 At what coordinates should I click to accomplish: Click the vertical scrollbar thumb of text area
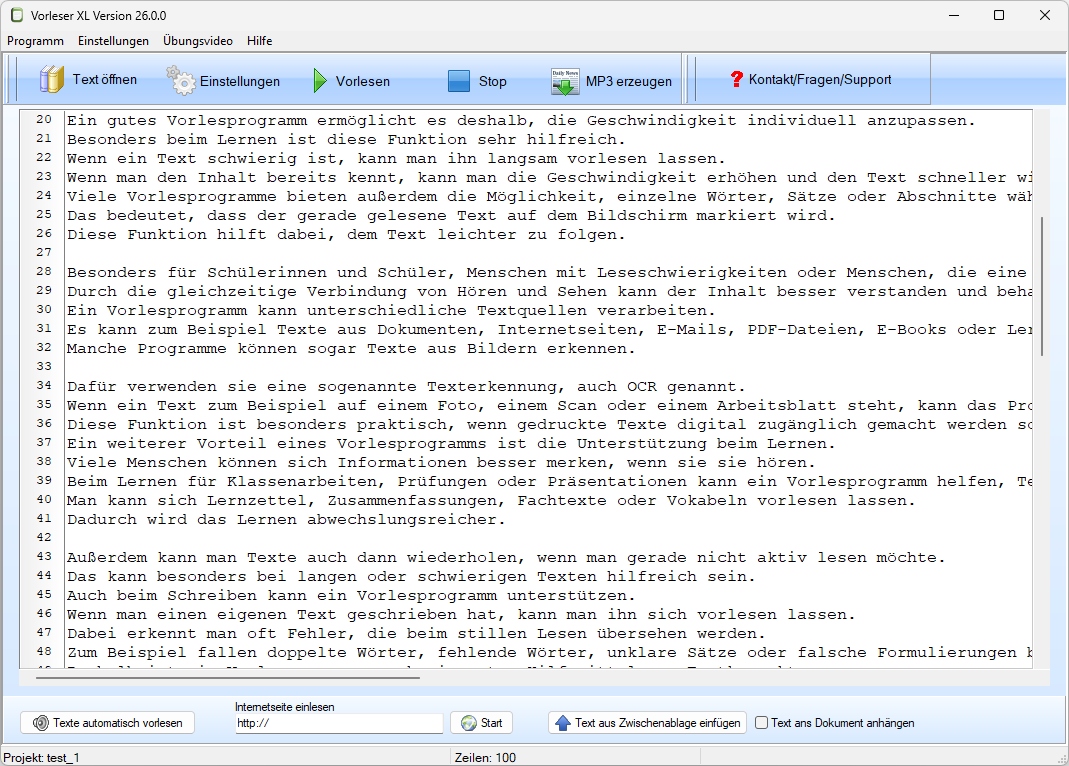pyautogui.click(x=1042, y=286)
